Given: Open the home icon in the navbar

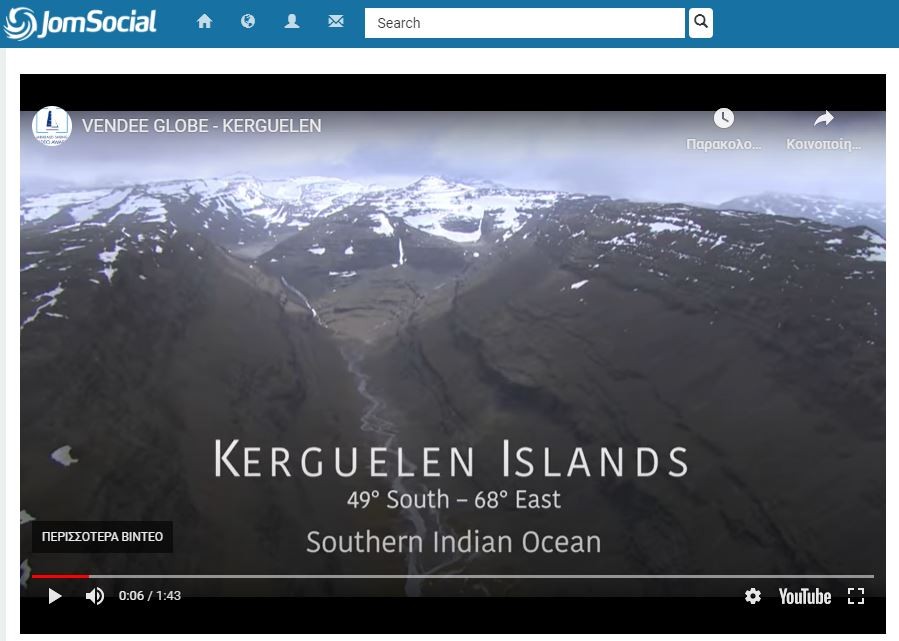Looking at the screenshot, I should click(x=205, y=22).
